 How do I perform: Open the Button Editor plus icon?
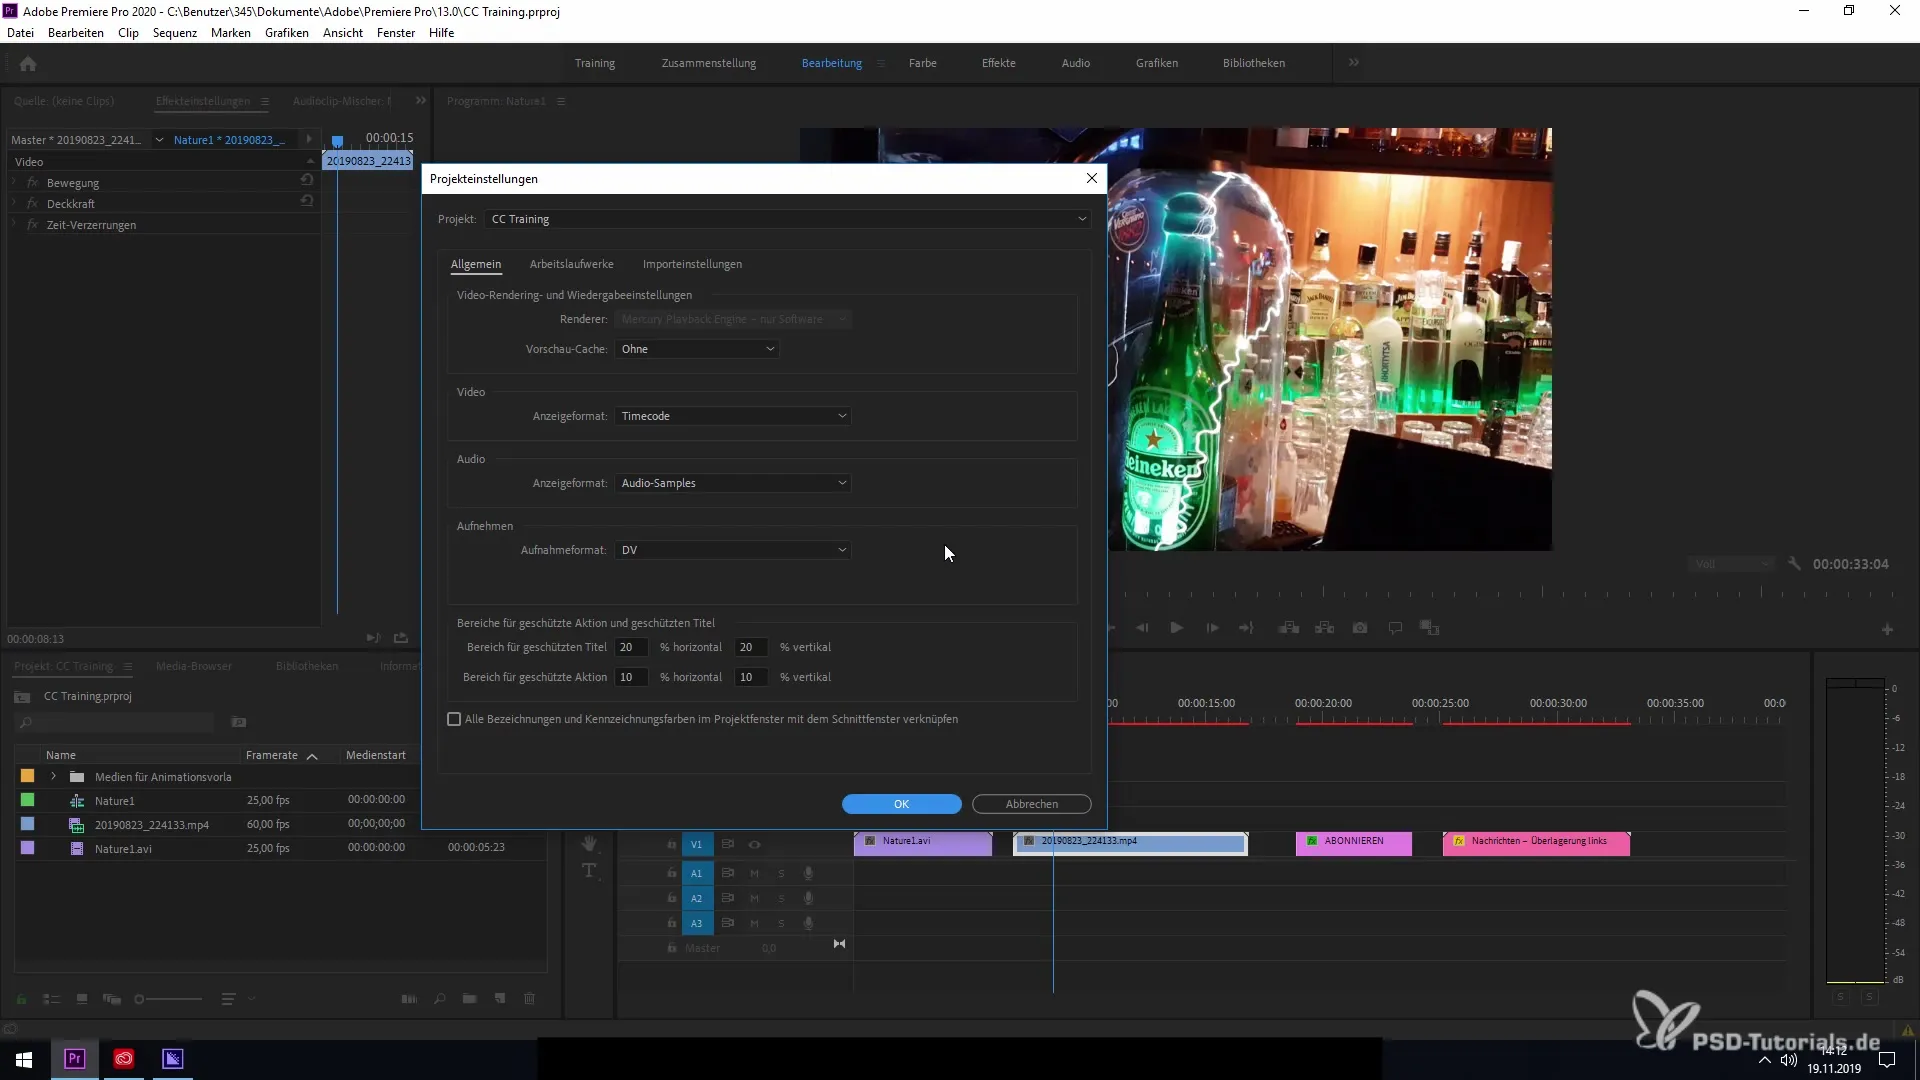coord(1887,630)
